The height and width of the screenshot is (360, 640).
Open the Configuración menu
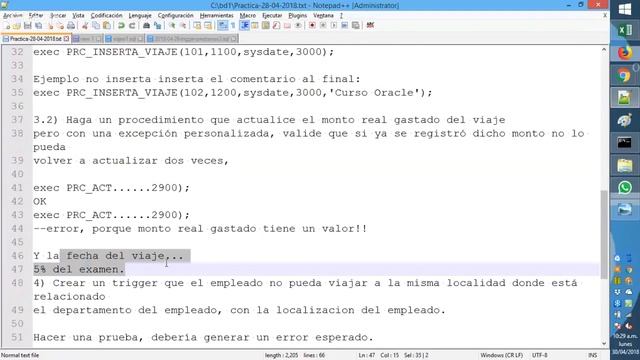[176, 16]
